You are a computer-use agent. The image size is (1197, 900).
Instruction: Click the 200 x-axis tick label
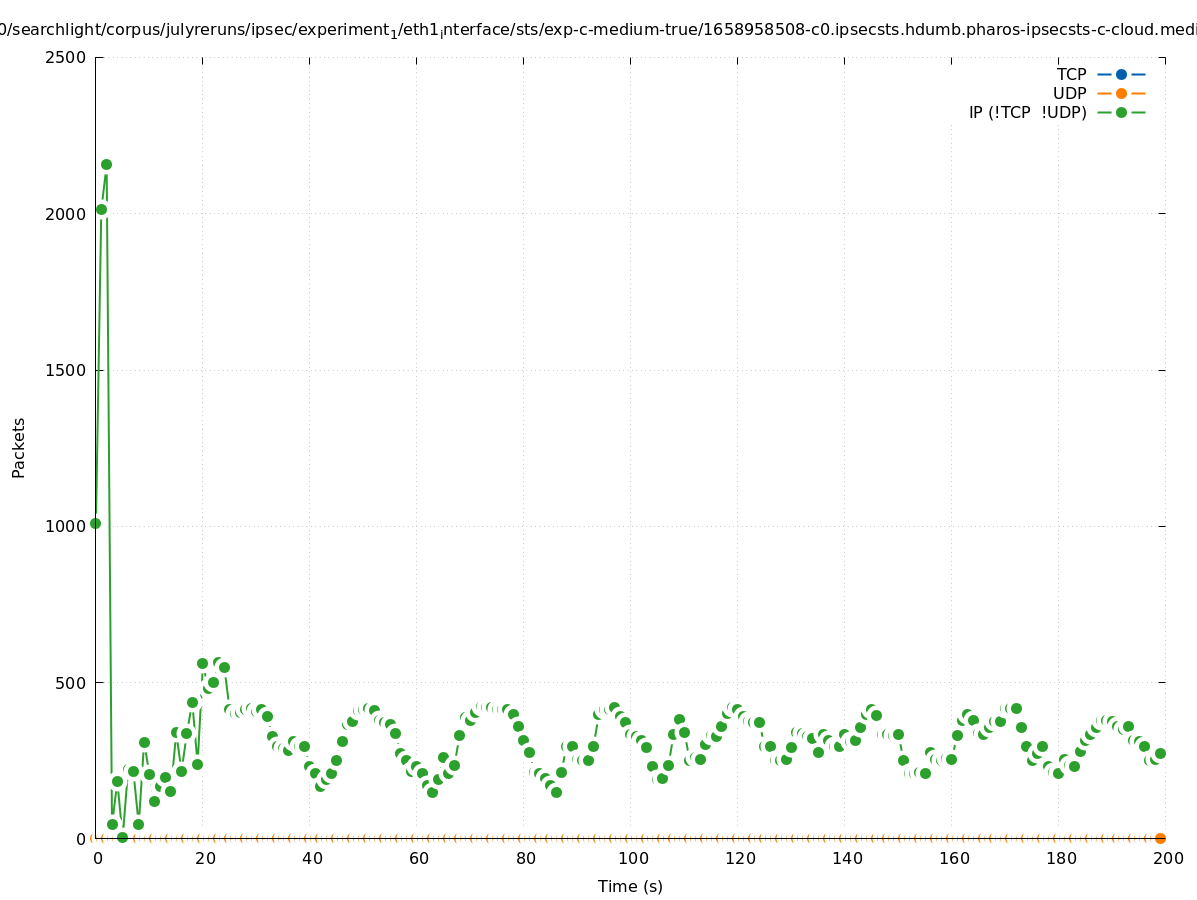tap(1168, 858)
